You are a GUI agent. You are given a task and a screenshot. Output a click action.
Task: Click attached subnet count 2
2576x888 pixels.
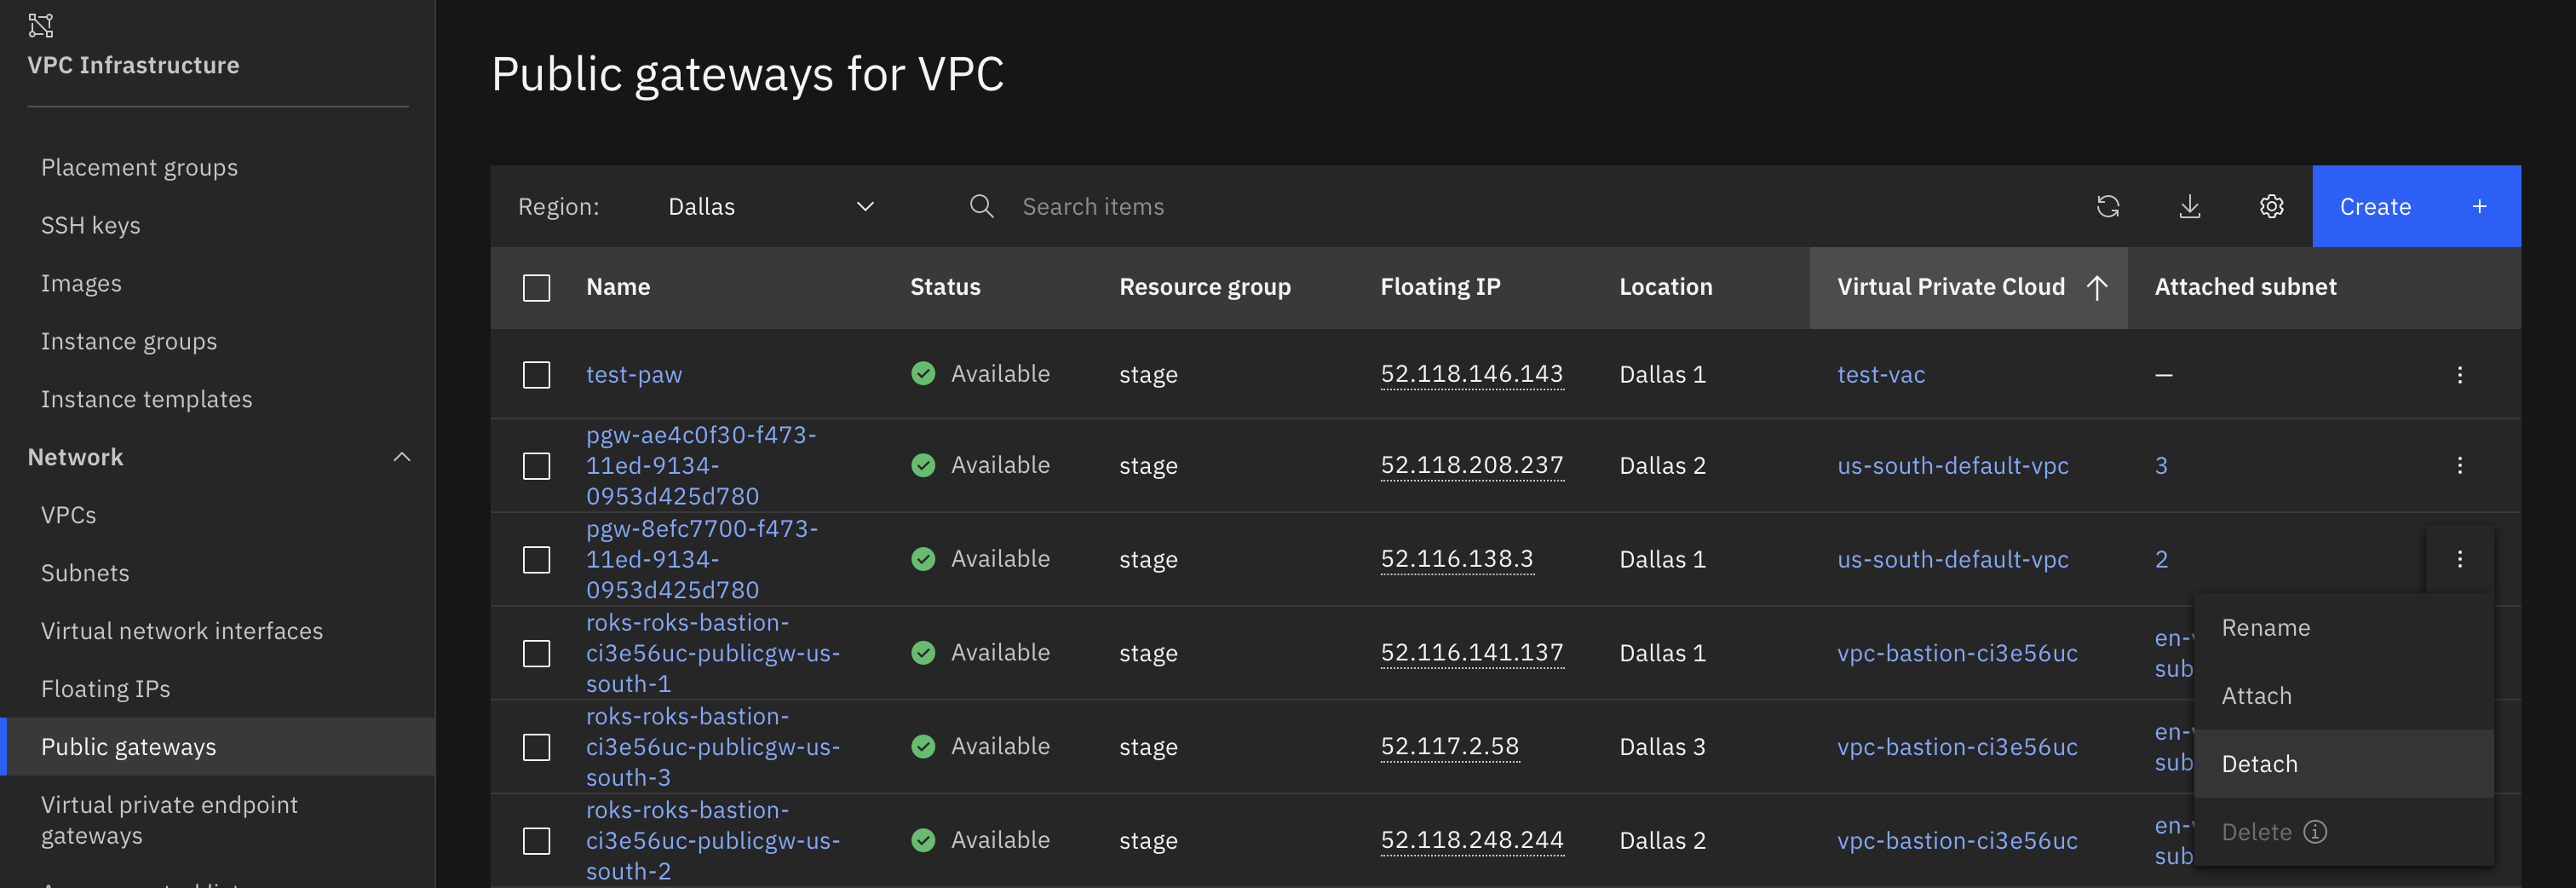[2161, 559]
